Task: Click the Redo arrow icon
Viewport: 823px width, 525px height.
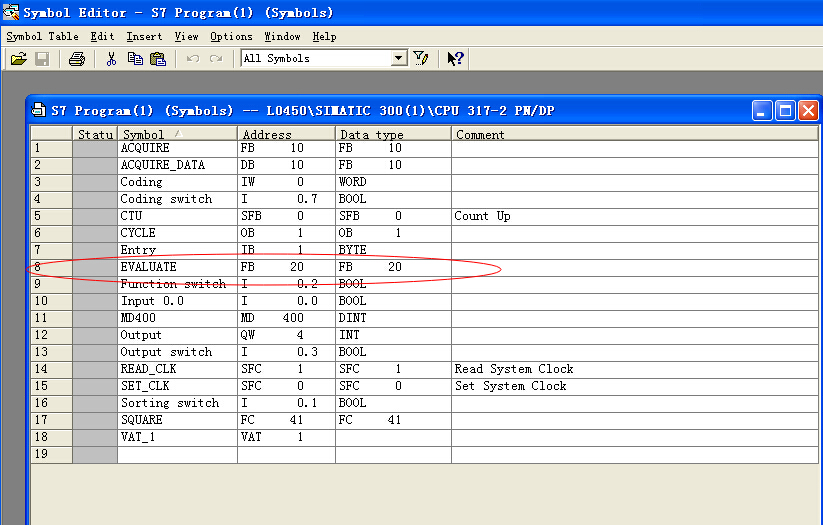Action: pyautogui.click(x=216, y=58)
